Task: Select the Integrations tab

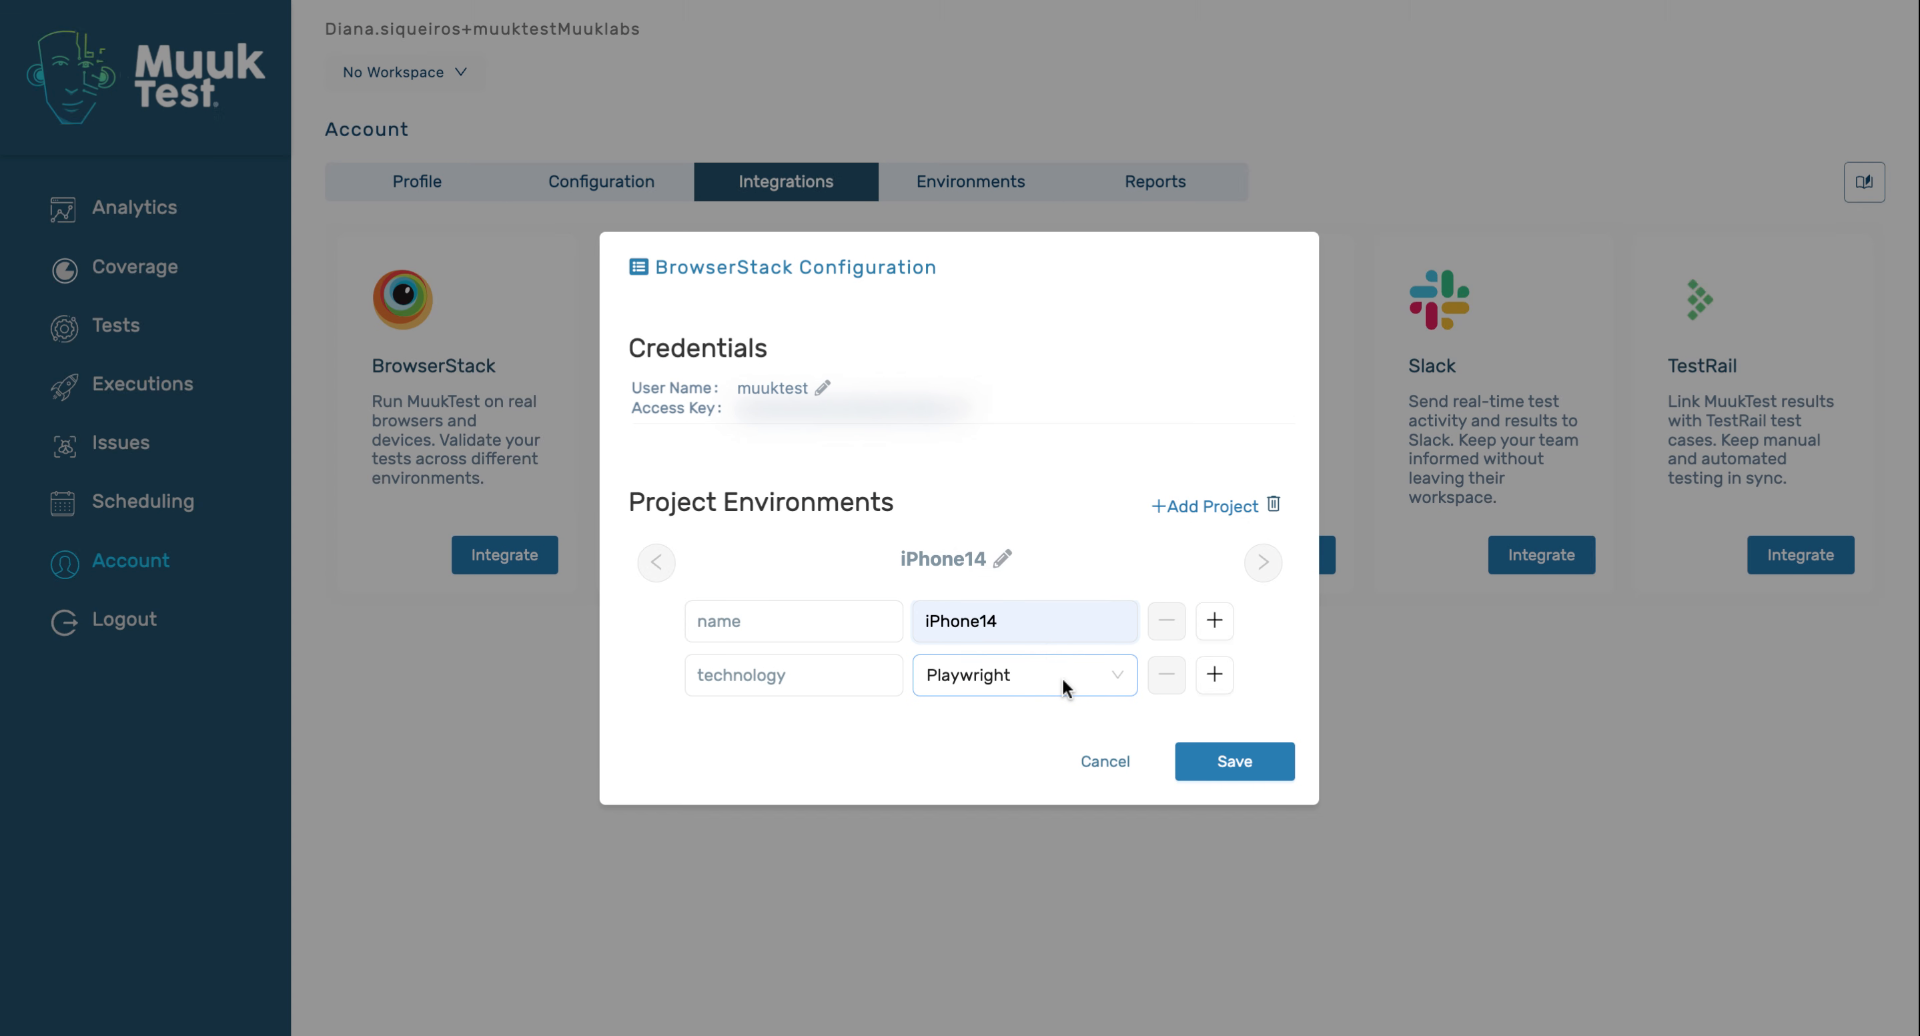Action: 786,182
